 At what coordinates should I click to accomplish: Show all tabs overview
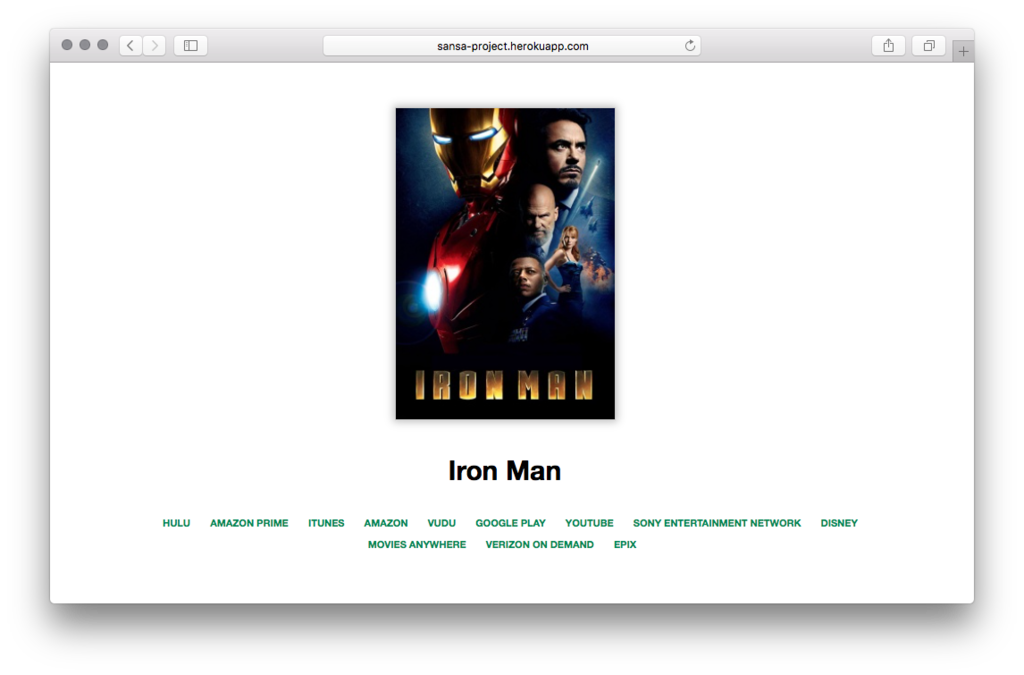point(929,46)
